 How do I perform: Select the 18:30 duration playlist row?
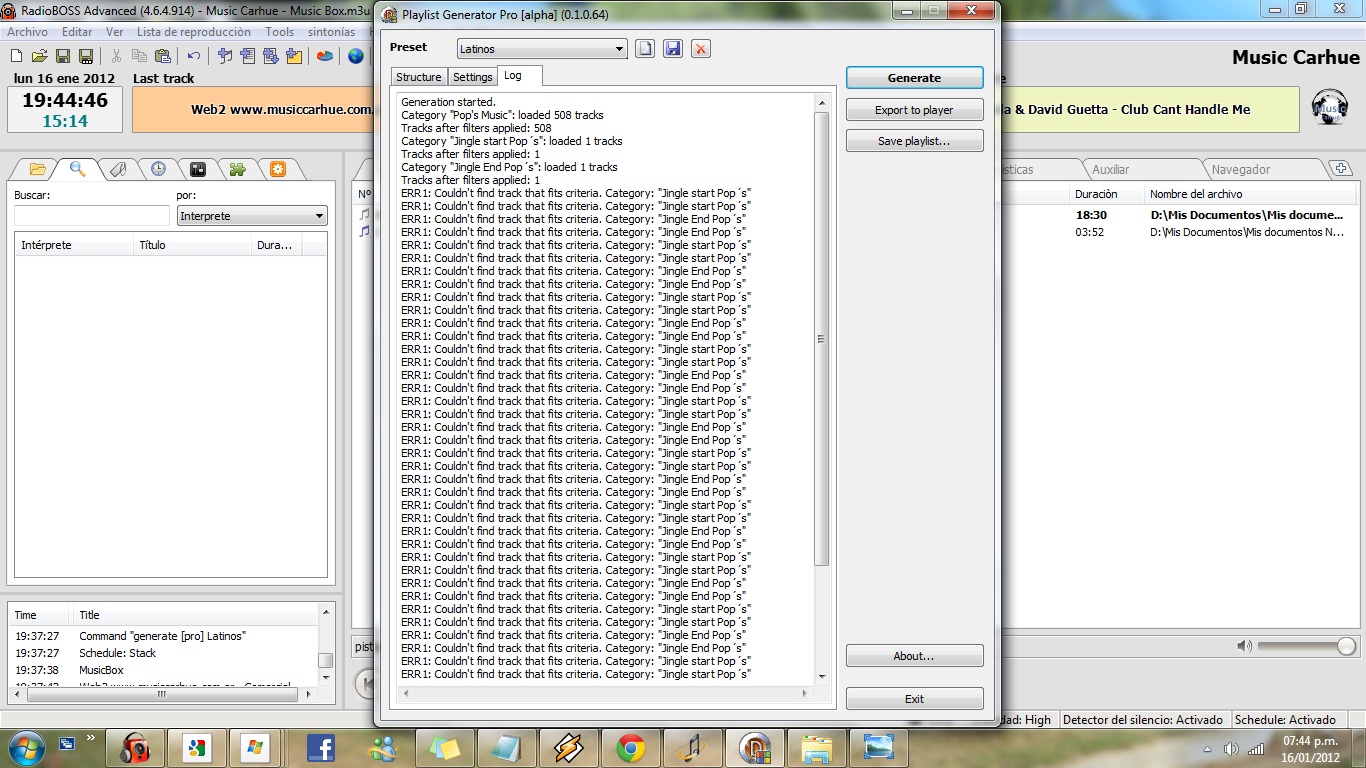click(1180, 215)
